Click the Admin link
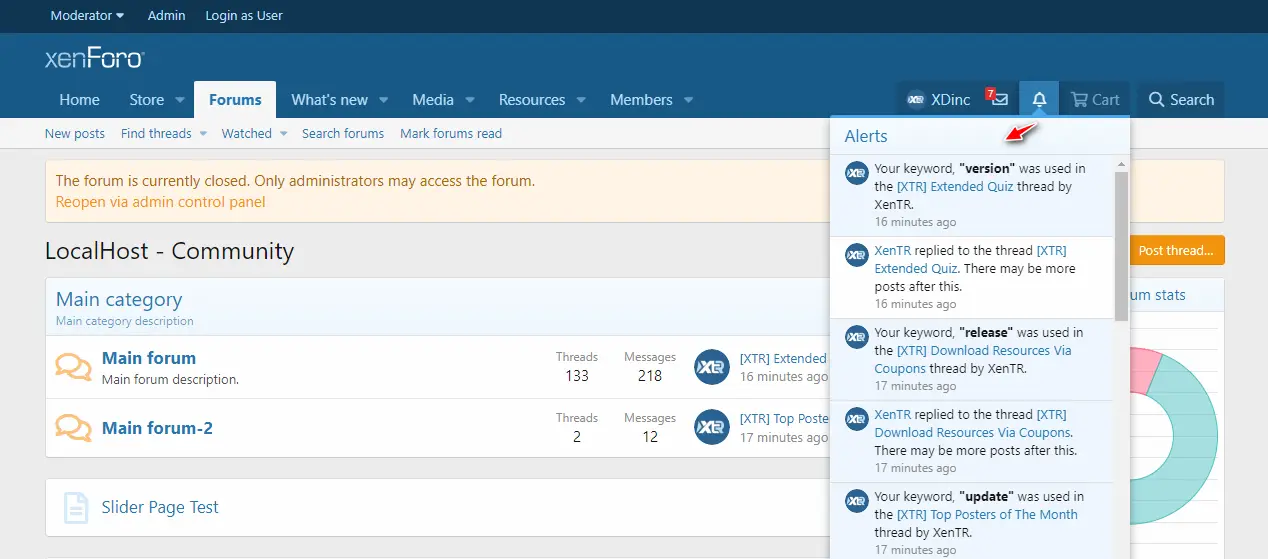 [x=166, y=15]
